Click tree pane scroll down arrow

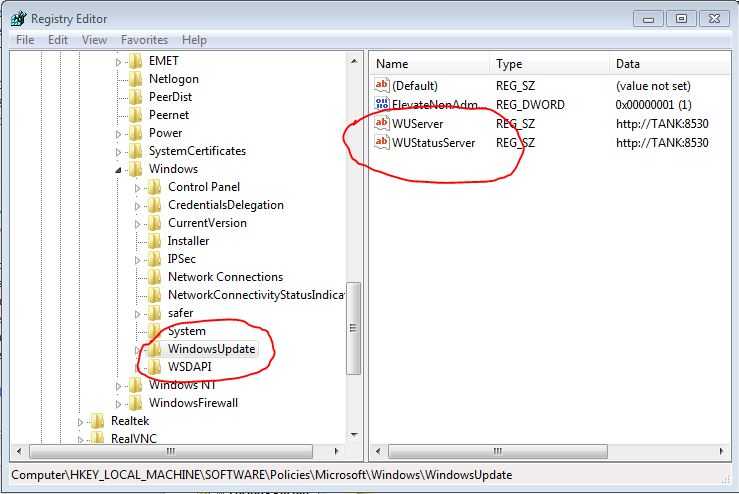354,435
